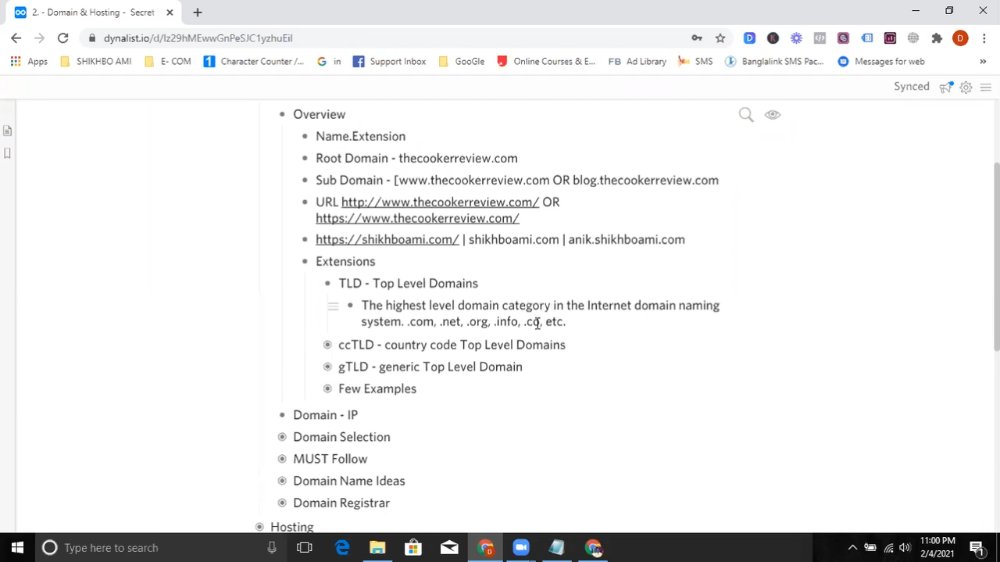
Task: Expand ccTLD country code bullet
Action: coord(327,344)
